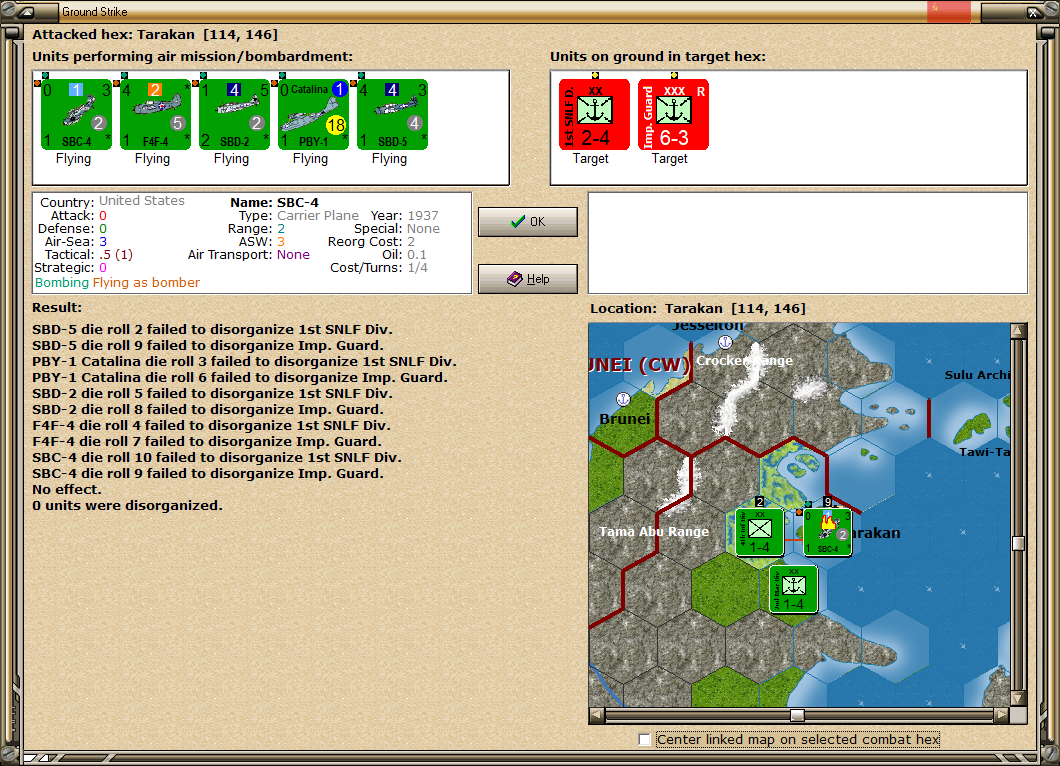Viewport: 1060px width, 766px height.
Task: Click 'Bombing Flying as bomber' status text
Action: [118, 283]
